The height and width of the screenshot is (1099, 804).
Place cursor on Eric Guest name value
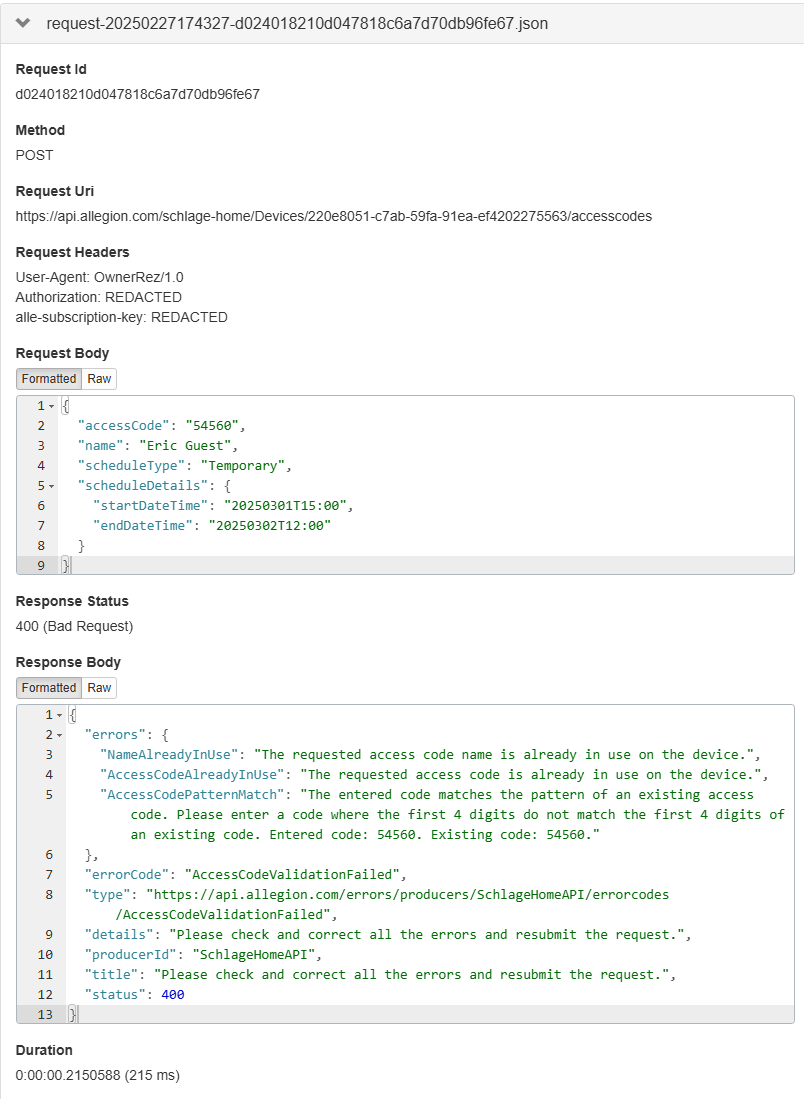[x=188, y=446]
